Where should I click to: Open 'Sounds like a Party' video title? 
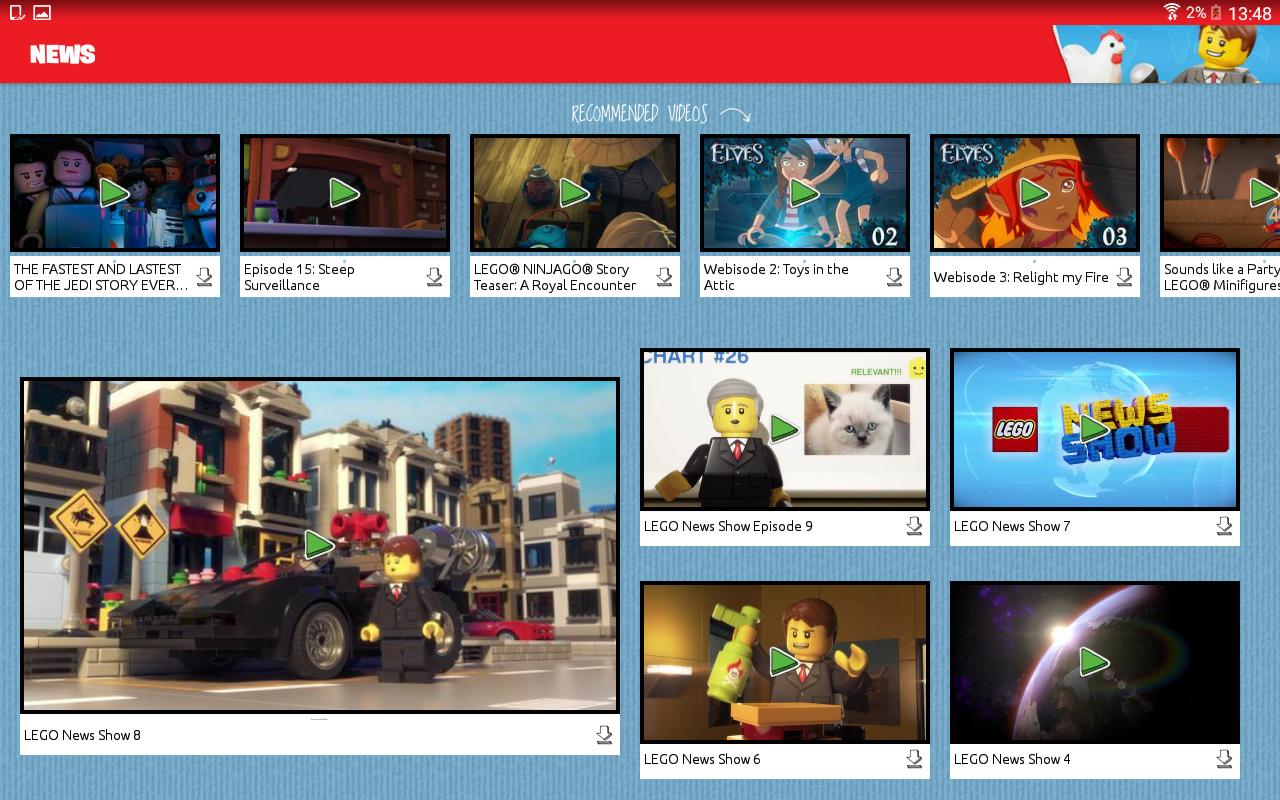1222,277
